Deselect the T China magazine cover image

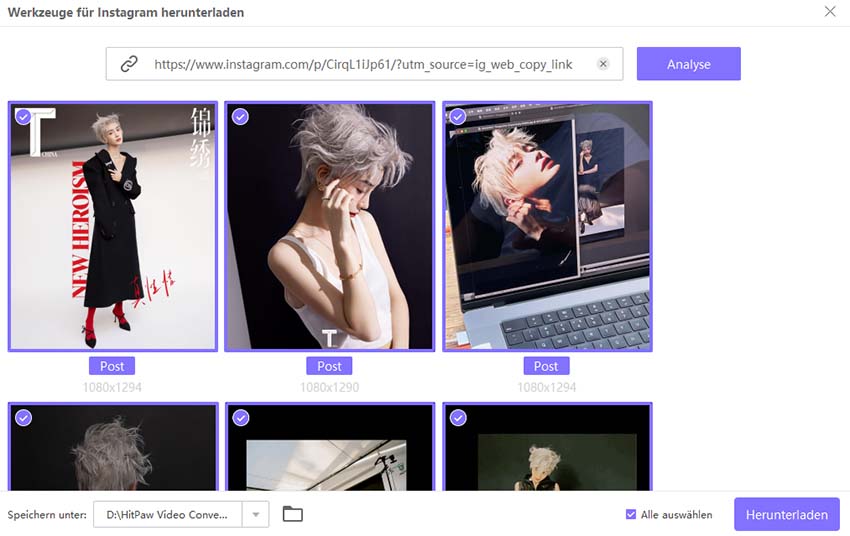coord(23,117)
